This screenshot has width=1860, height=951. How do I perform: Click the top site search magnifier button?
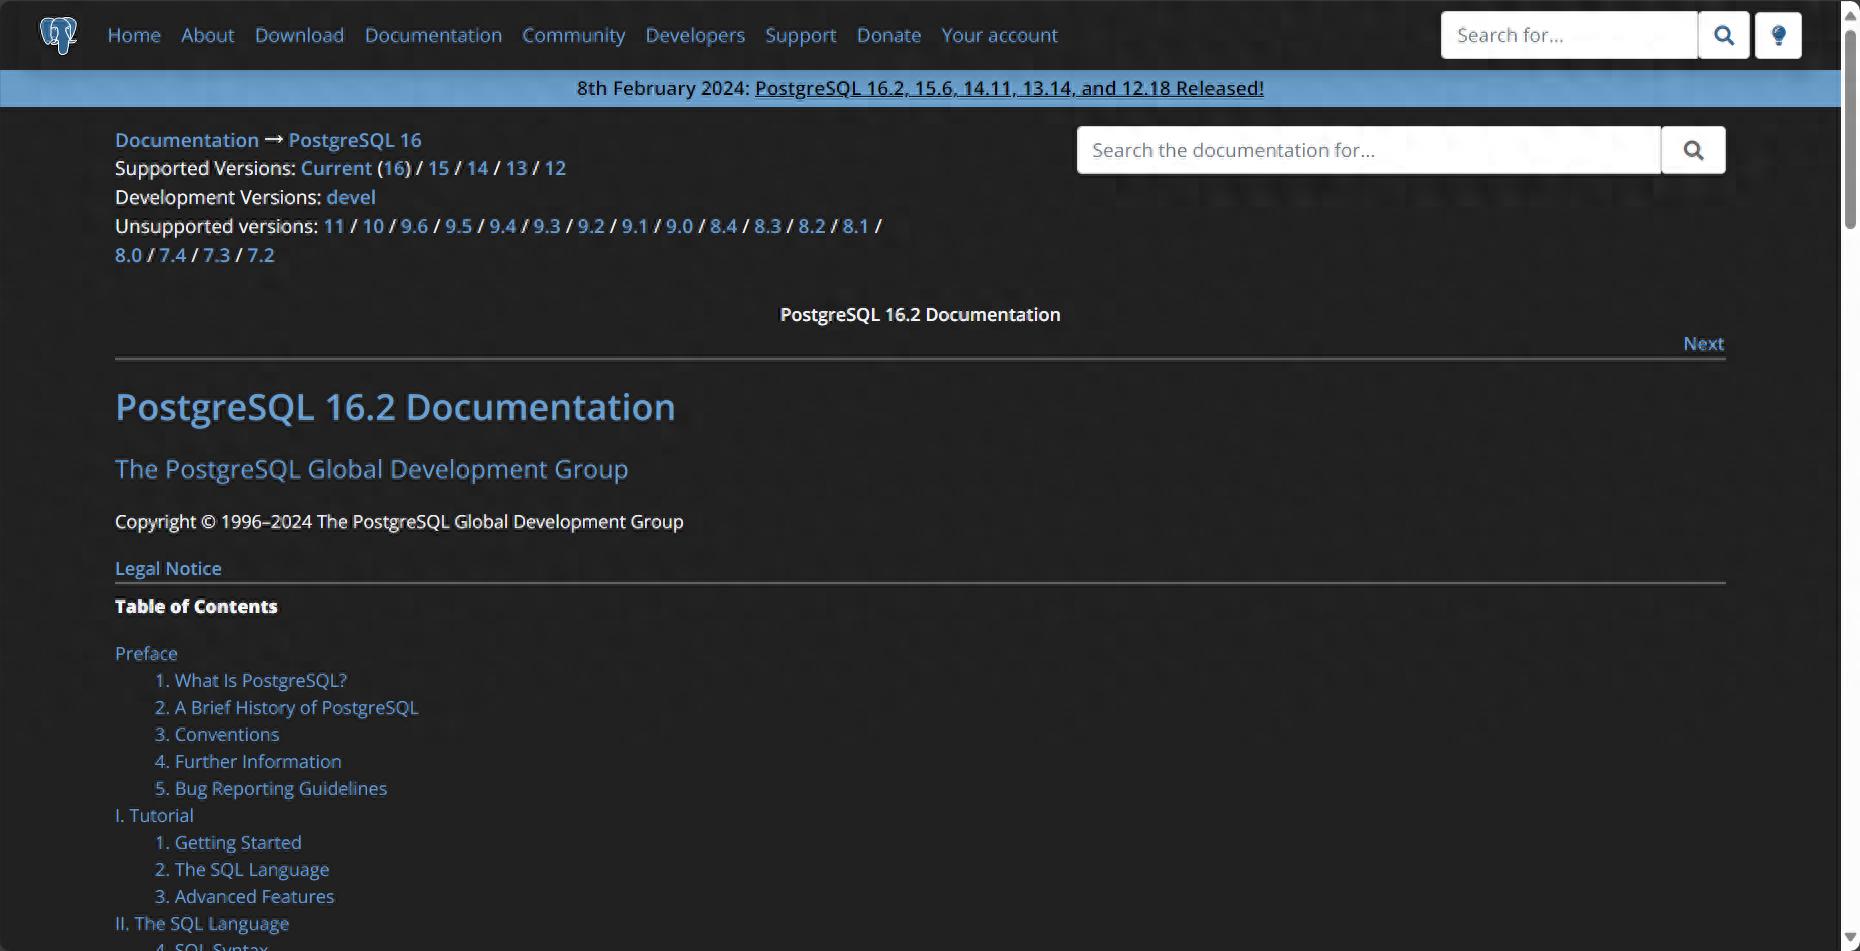pos(1724,35)
